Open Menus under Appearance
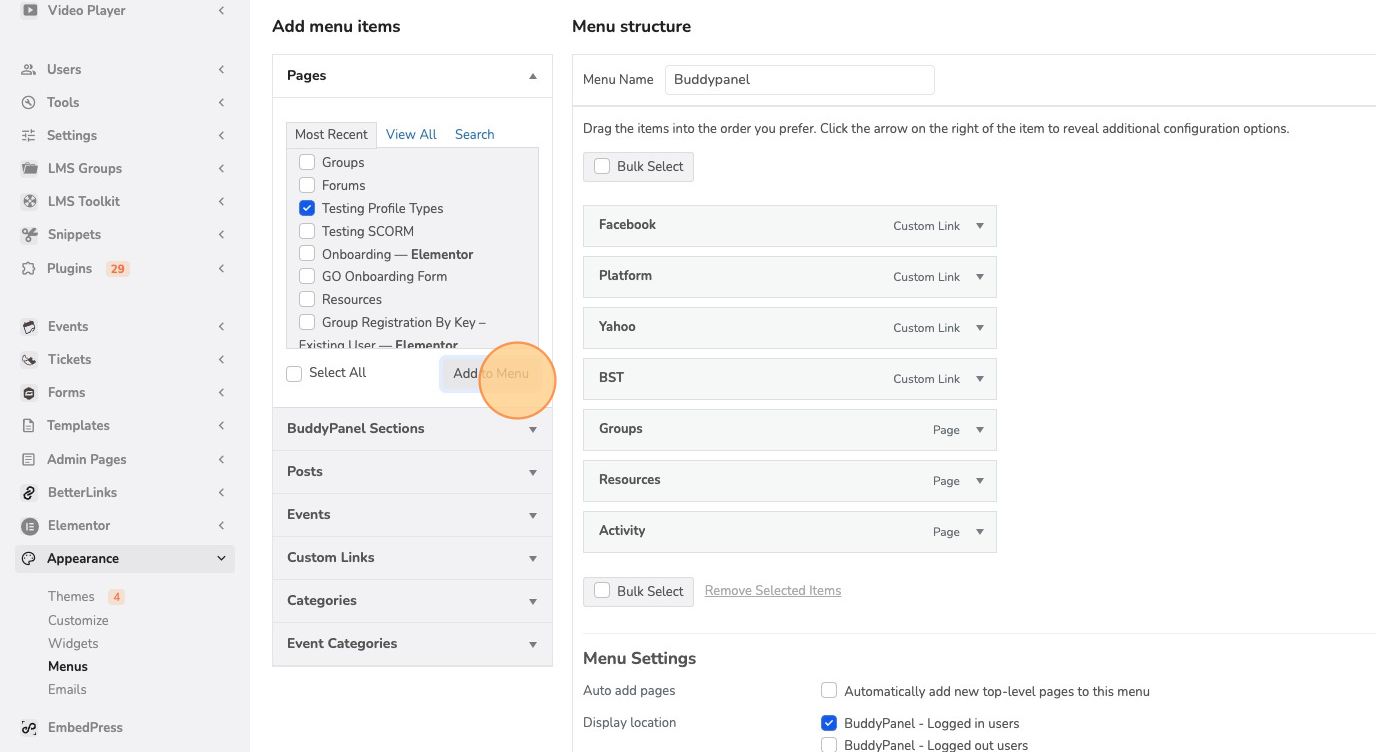1376x752 pixels. coord(68,666)
